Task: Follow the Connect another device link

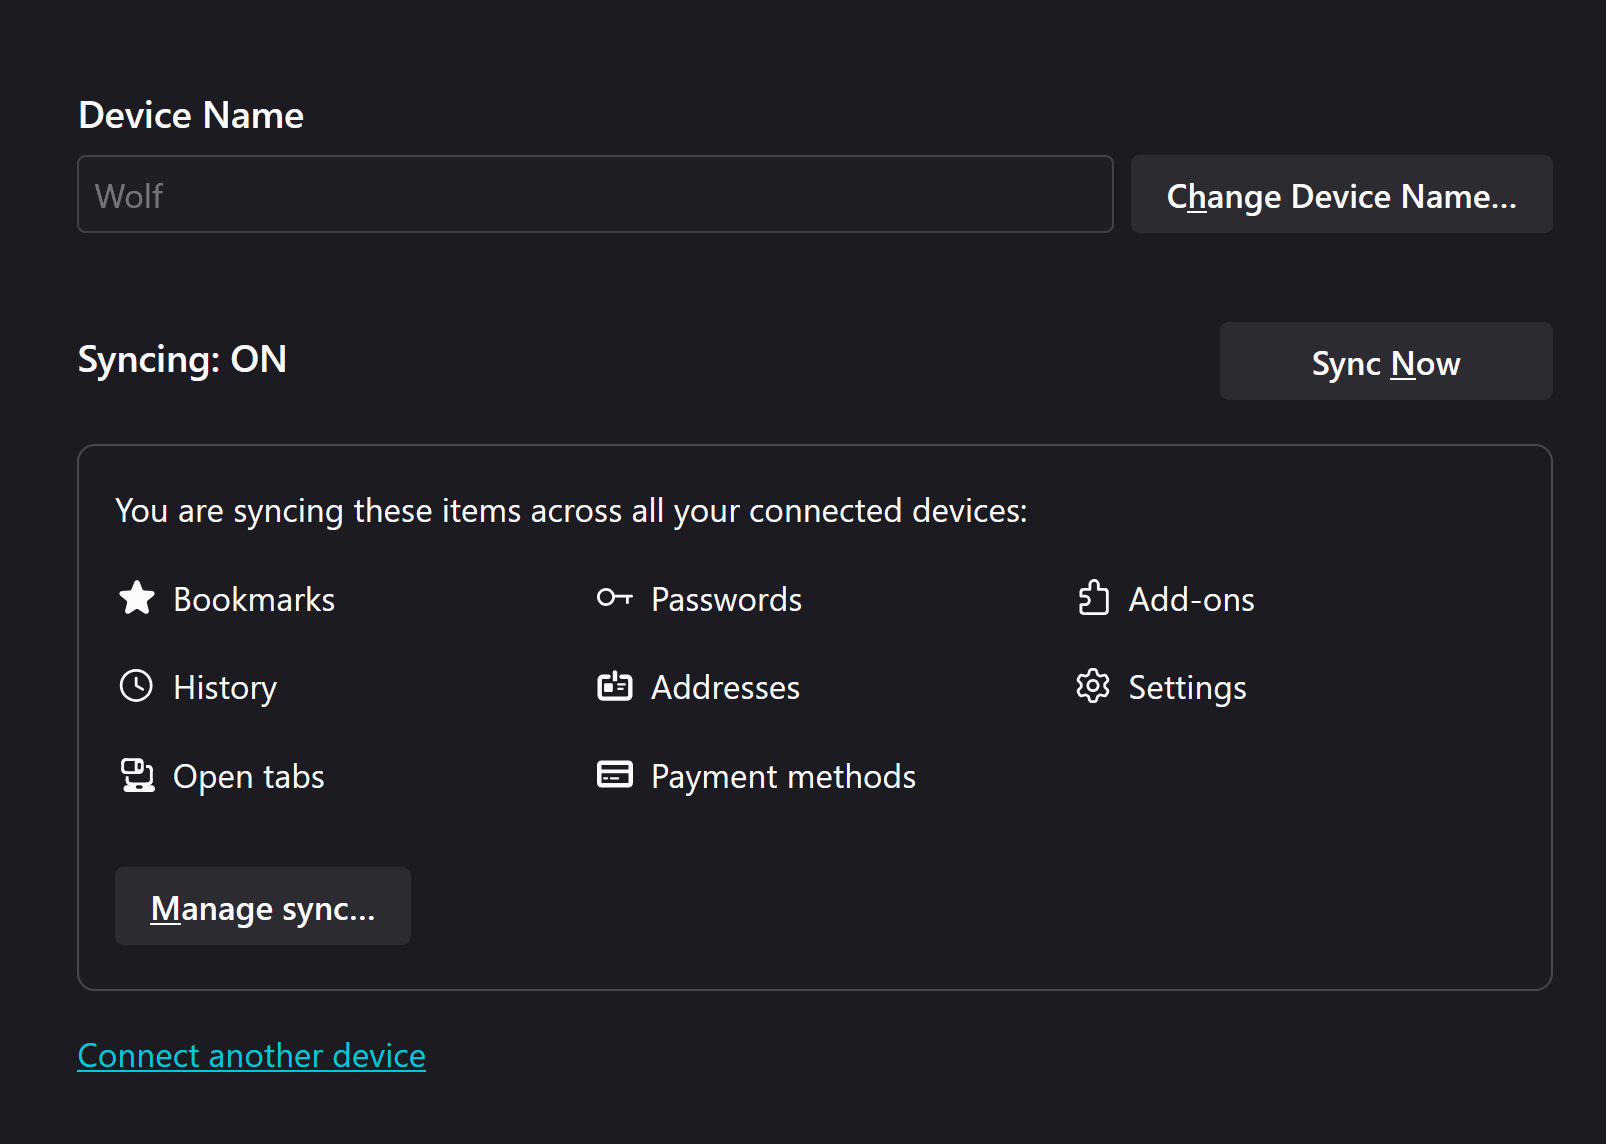Action: (x=252, y=1056)
